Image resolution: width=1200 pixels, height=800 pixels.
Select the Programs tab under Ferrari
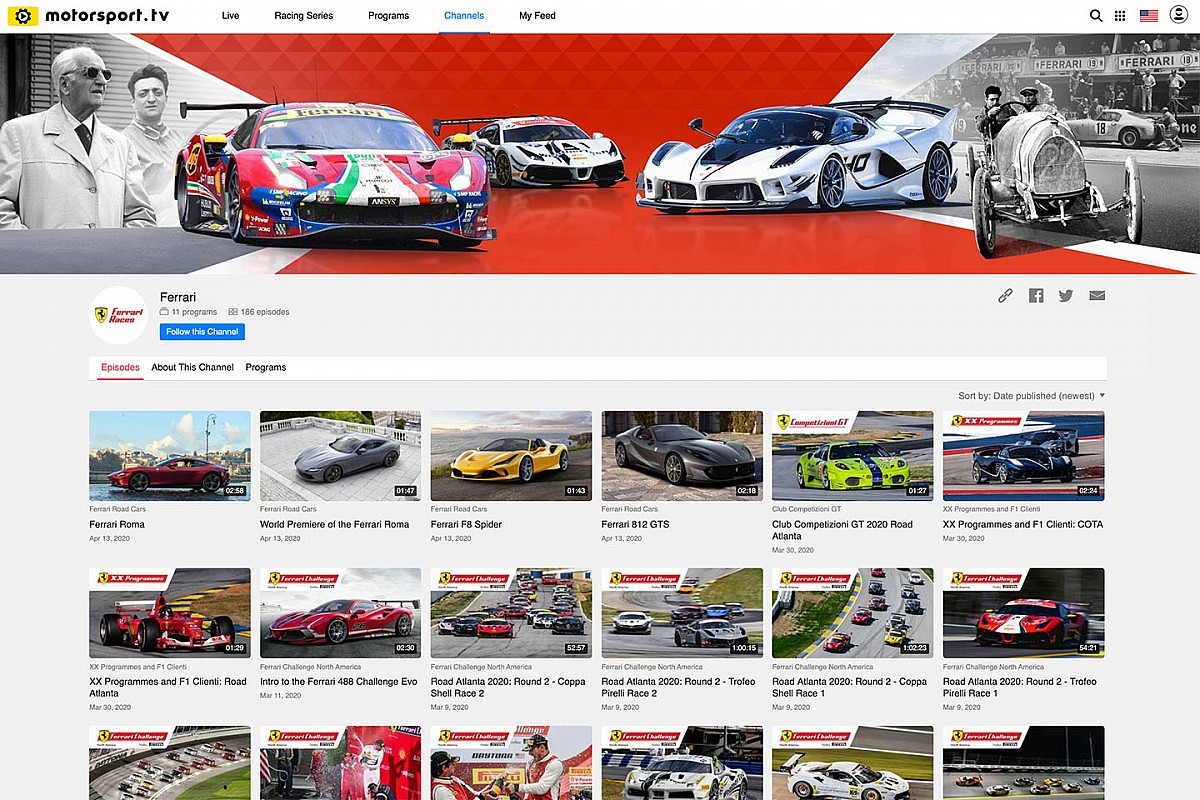265,367
